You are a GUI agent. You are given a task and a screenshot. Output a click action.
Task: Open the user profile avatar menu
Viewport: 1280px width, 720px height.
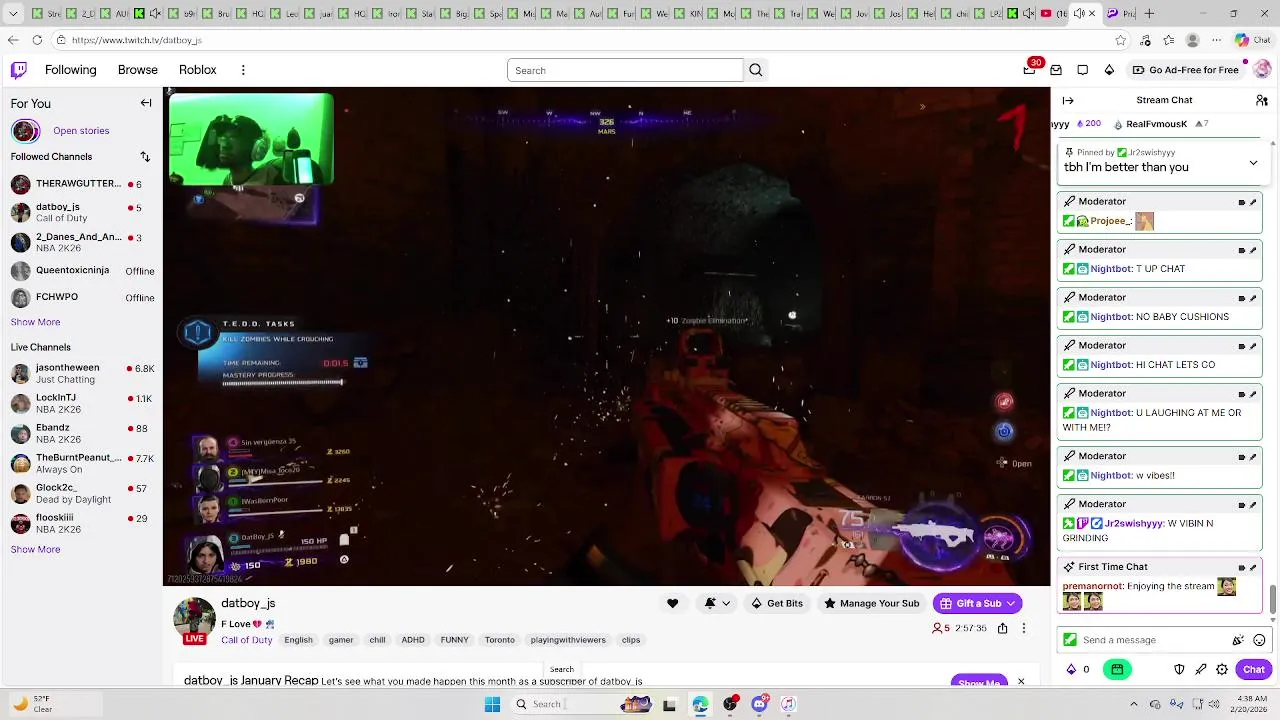[x=1262, y=70]
